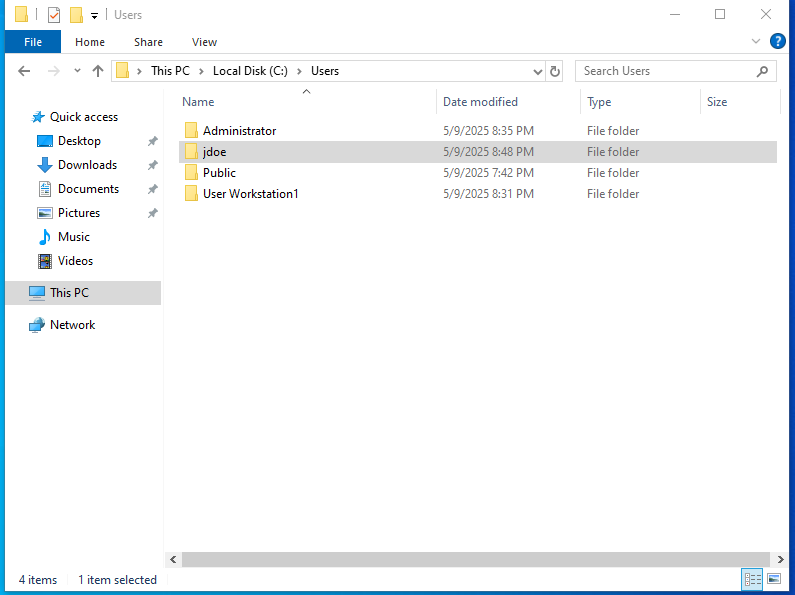Select This PC in the navigation pane

pyautogui.click(x=83, y=293)
